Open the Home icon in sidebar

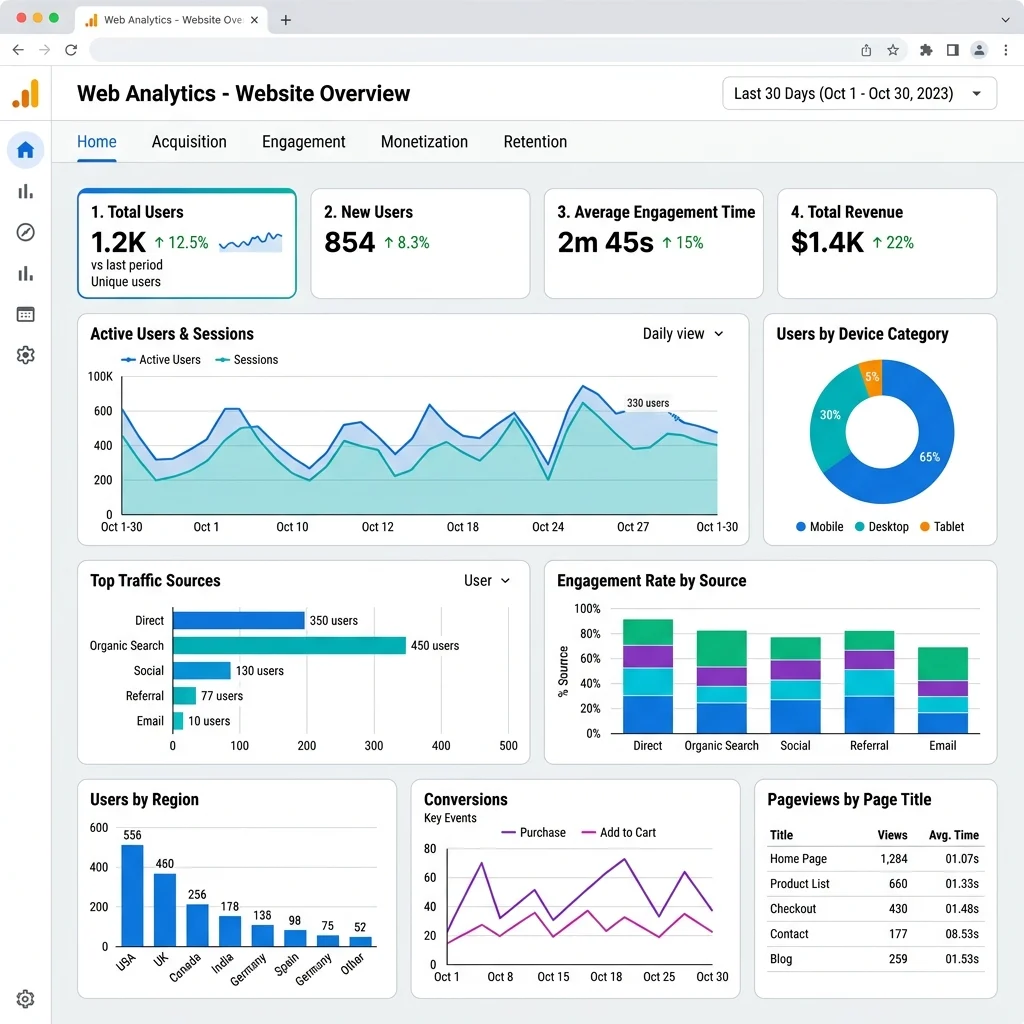point(25,150)
